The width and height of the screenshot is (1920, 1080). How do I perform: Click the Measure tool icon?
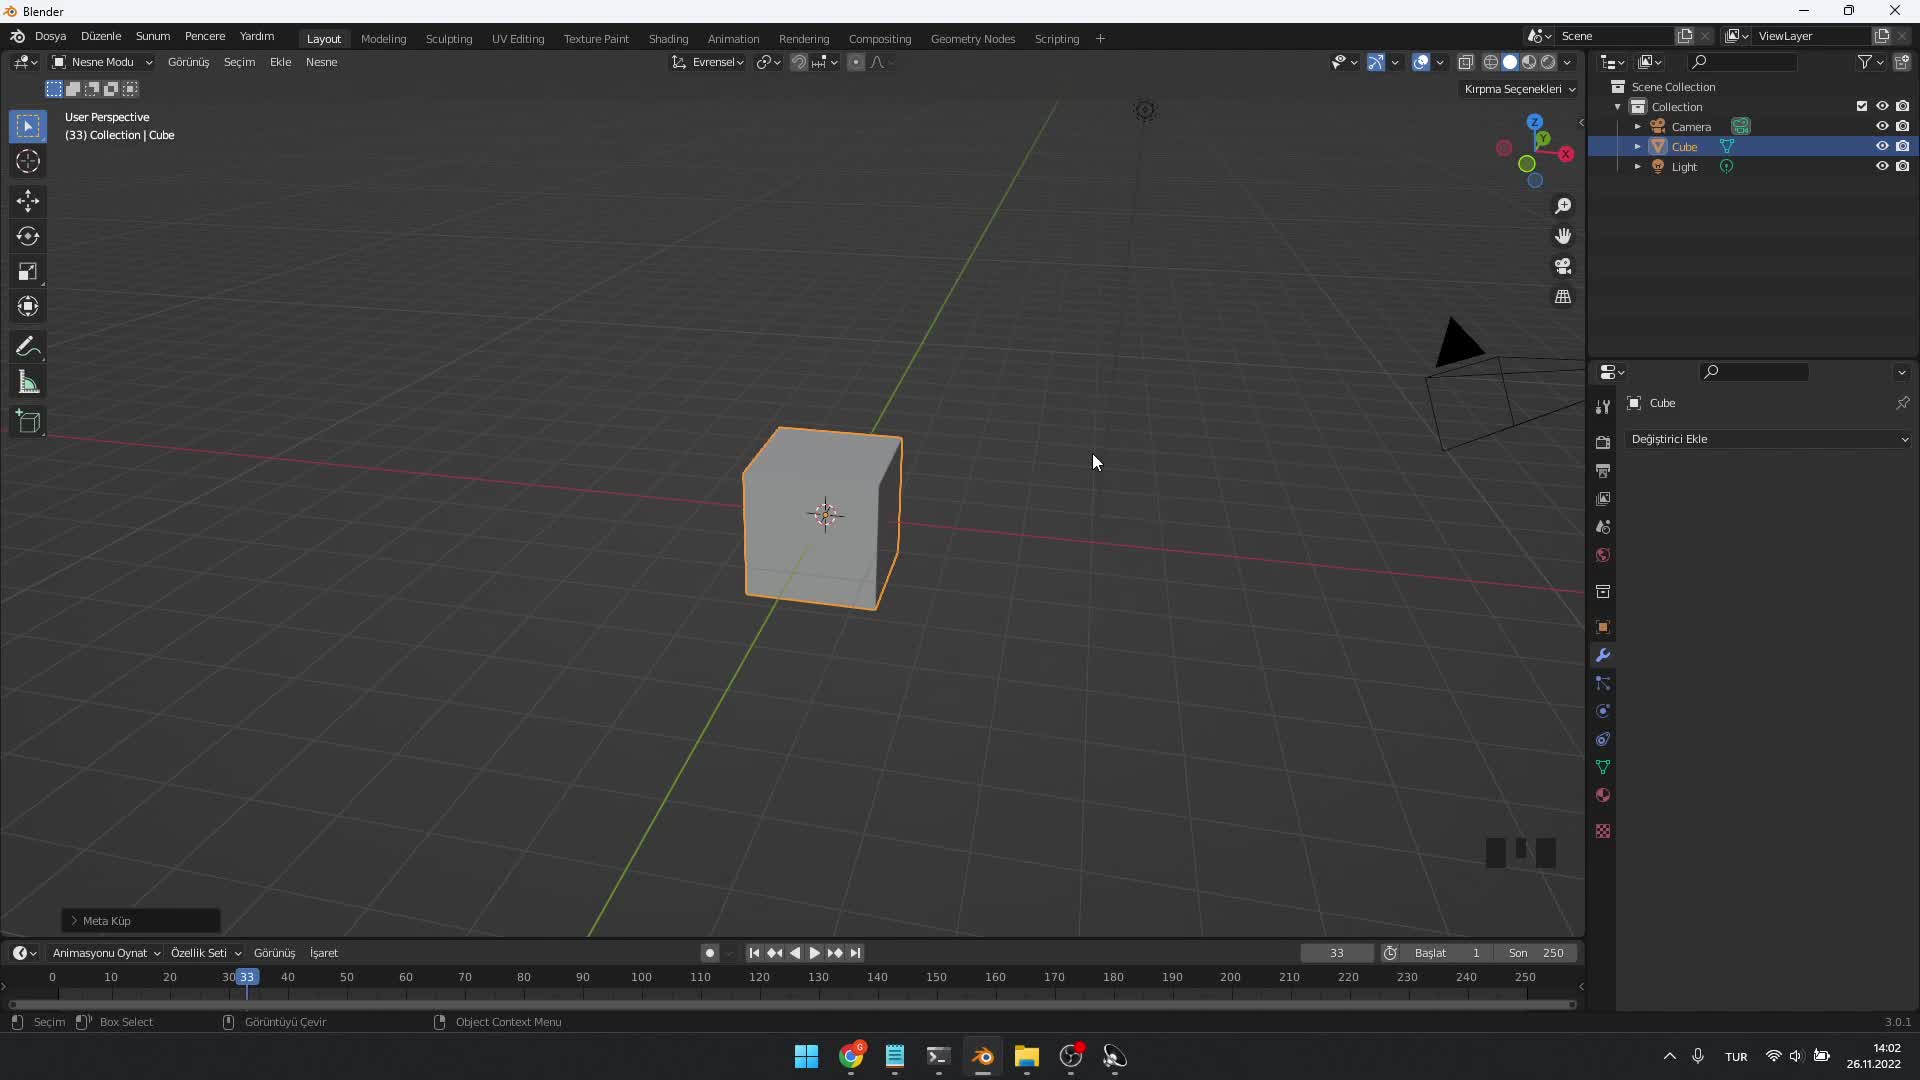coord(29,382)
